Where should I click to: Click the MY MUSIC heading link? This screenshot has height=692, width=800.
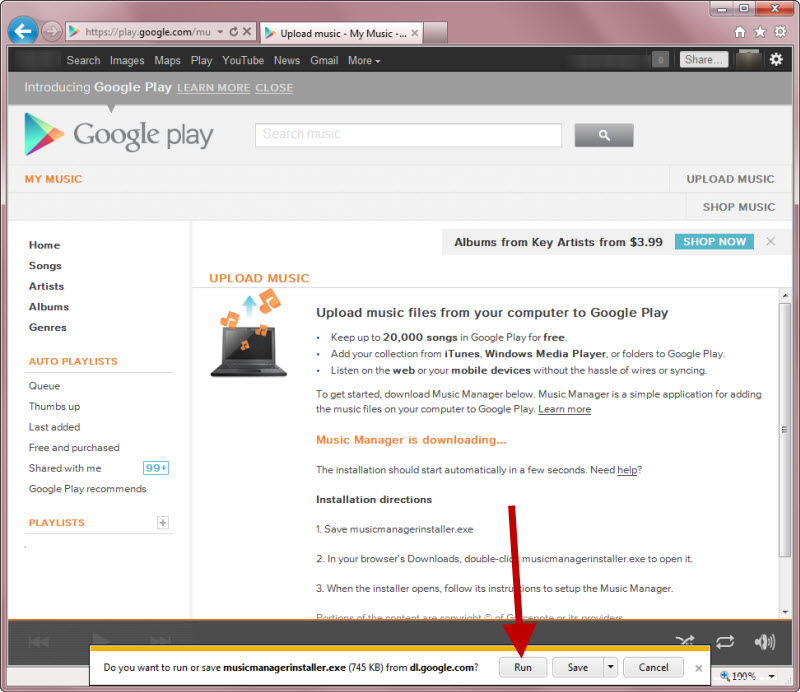53,179
